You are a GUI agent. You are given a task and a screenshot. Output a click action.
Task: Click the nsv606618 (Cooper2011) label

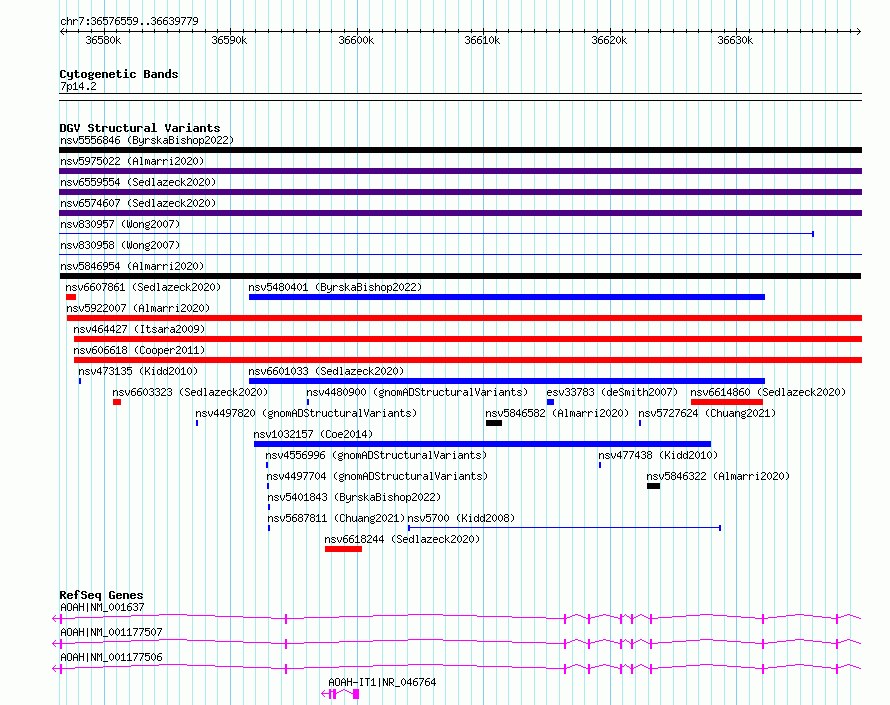(x=139, y=350)
